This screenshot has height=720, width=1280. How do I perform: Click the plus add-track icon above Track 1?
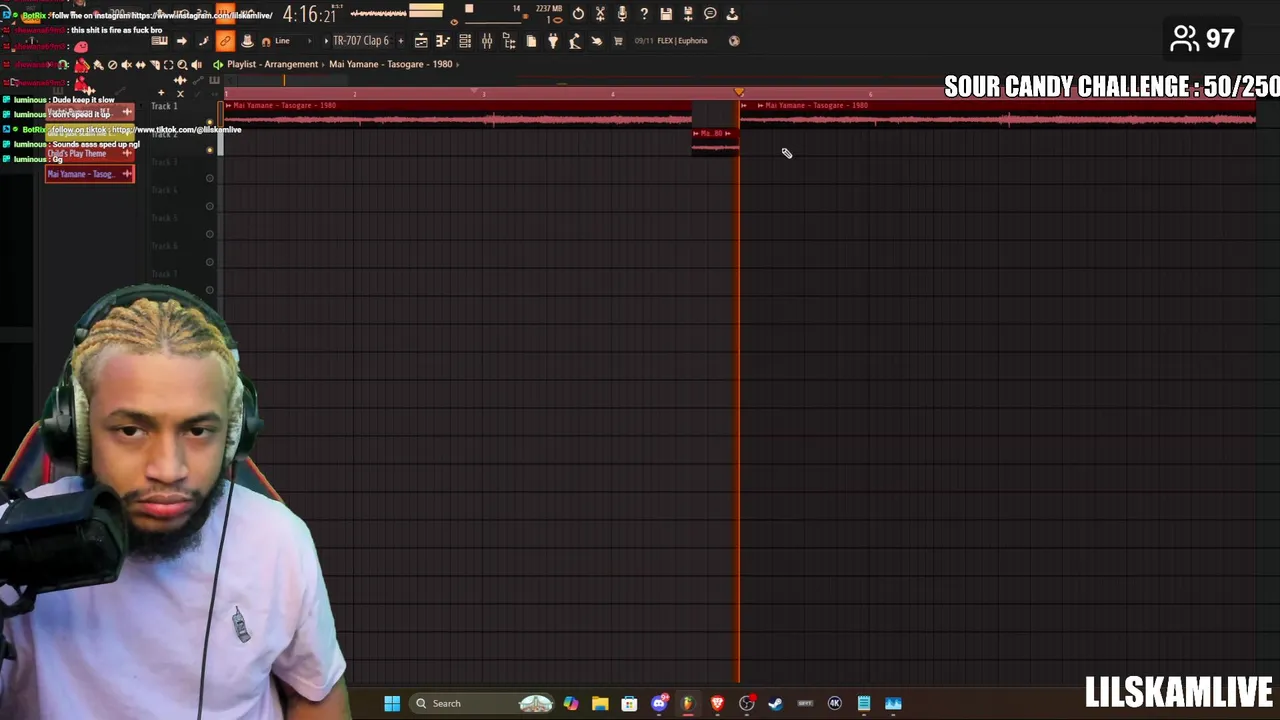(x=161, y=93)
